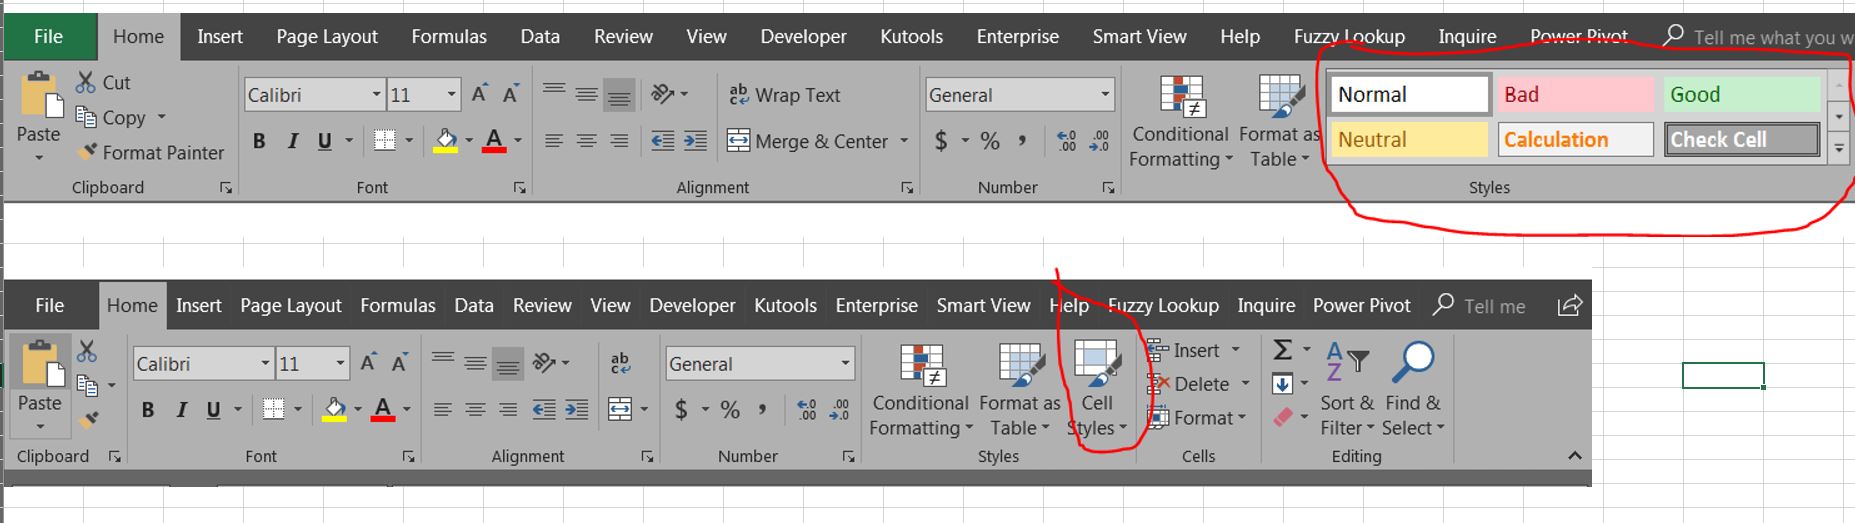
Task: Click AutoSum sigma icon
Action: (x=1282, y=349)
